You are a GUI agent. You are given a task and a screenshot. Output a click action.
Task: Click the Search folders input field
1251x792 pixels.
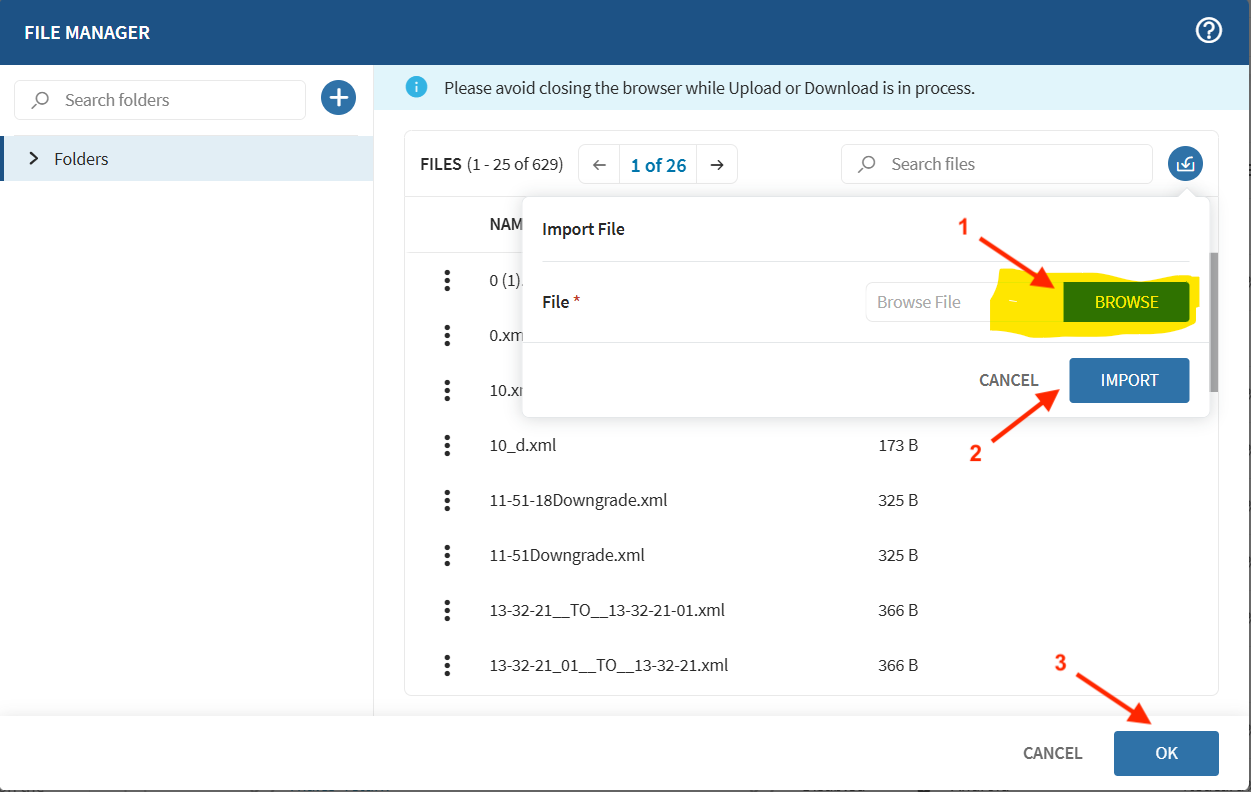coord(170,100)
